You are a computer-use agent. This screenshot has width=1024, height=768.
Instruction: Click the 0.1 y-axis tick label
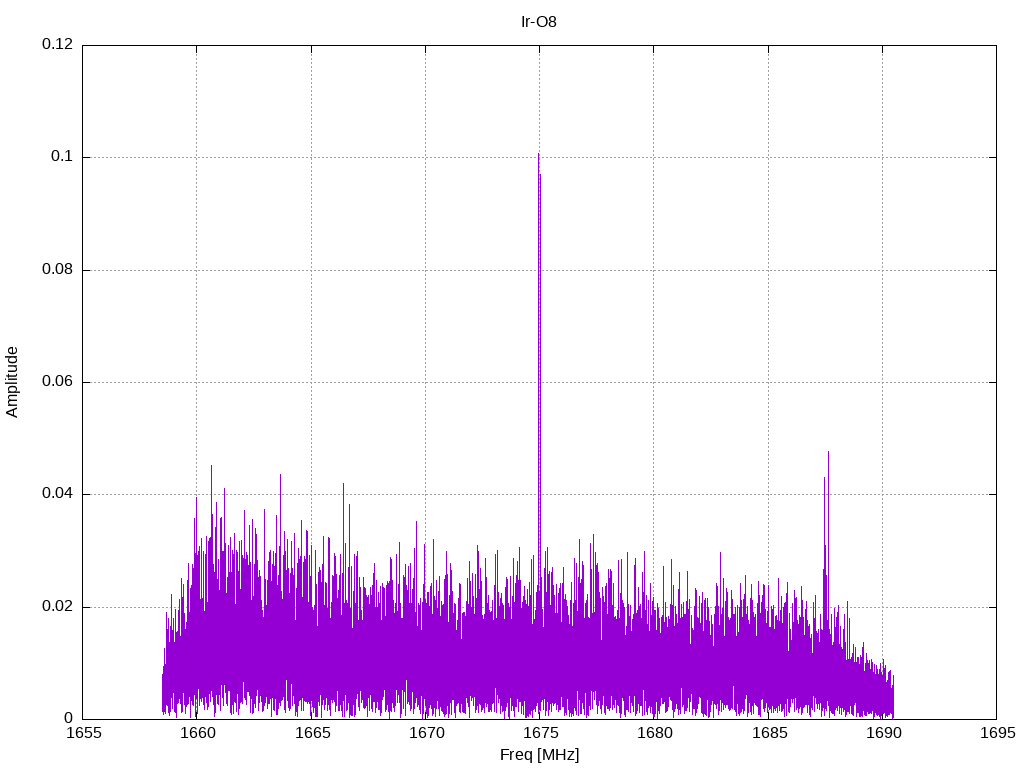(x=61, y=157)
